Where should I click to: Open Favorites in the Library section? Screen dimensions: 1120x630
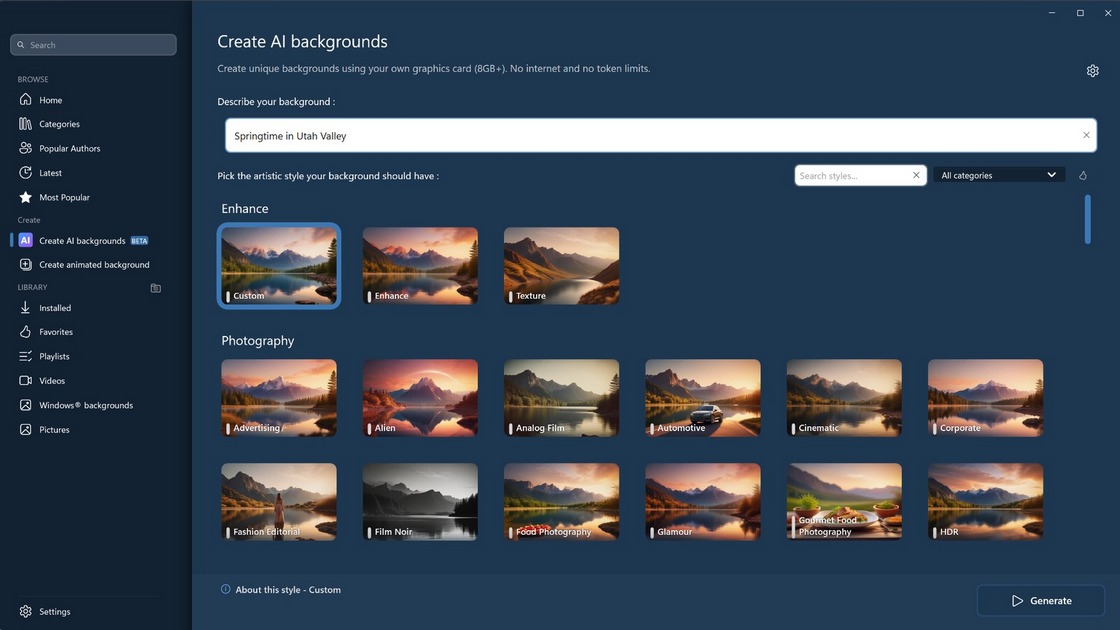pos(56,332)
